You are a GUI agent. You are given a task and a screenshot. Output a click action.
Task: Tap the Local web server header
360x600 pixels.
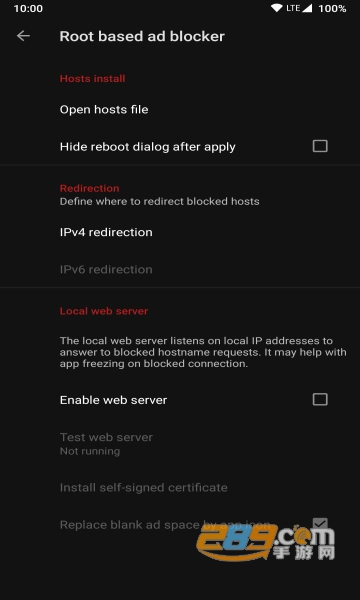click(104, 311)
